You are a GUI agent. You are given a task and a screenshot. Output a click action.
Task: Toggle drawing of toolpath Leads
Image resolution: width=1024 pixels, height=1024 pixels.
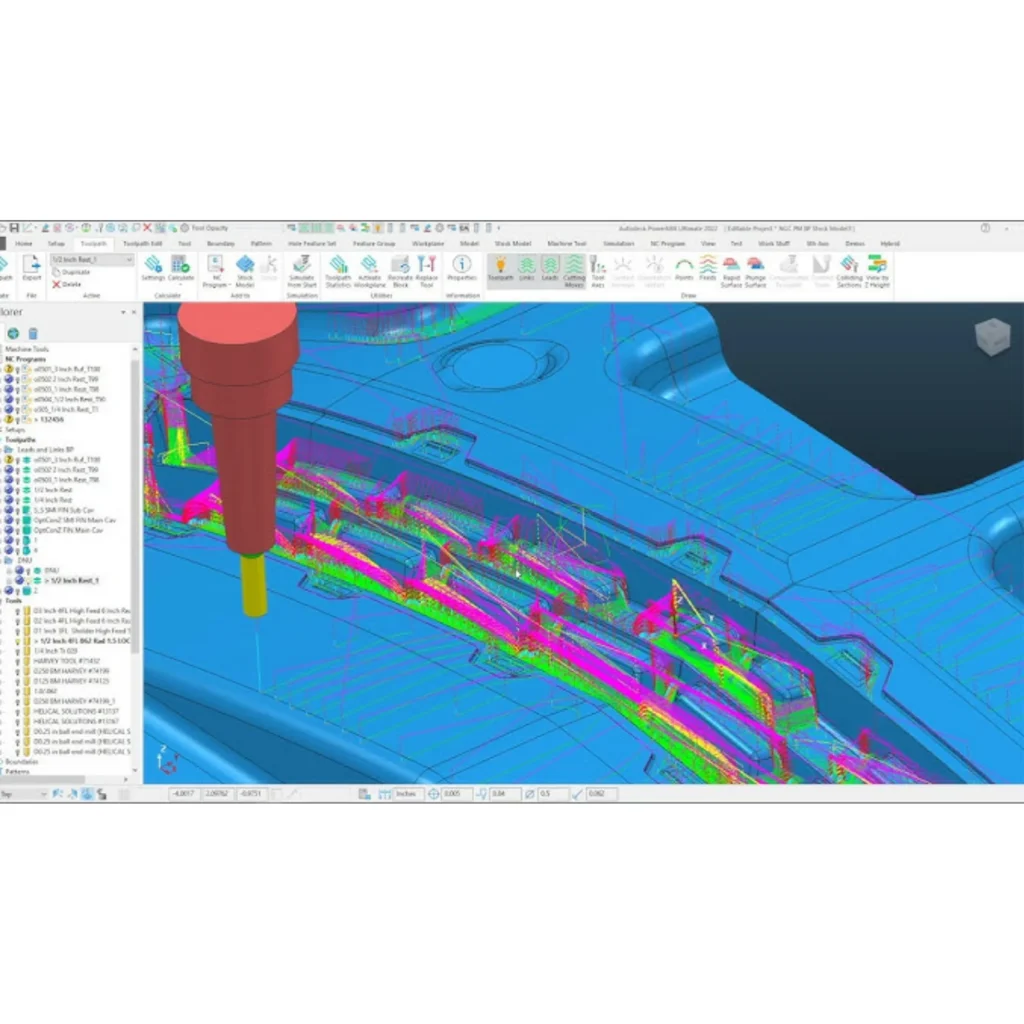(550, 270)
